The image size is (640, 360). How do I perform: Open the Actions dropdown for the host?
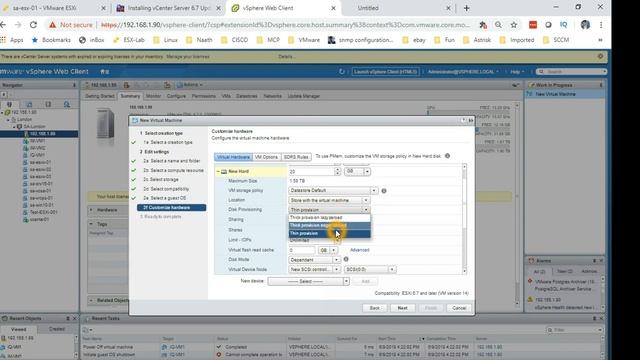click(191, 85)
